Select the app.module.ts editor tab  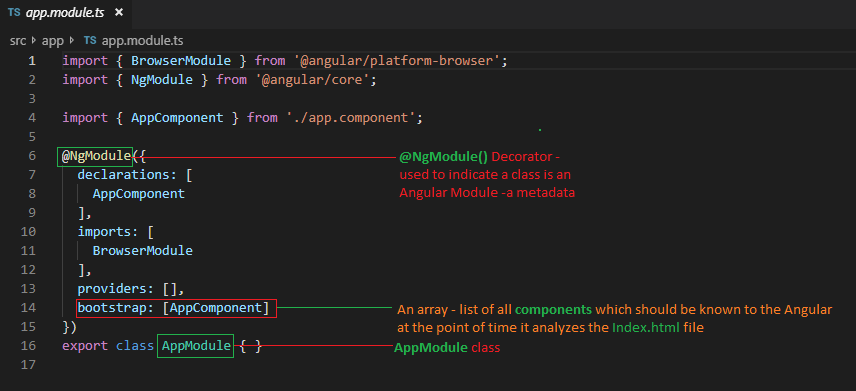pyautogui.click(x=66, y=13)
